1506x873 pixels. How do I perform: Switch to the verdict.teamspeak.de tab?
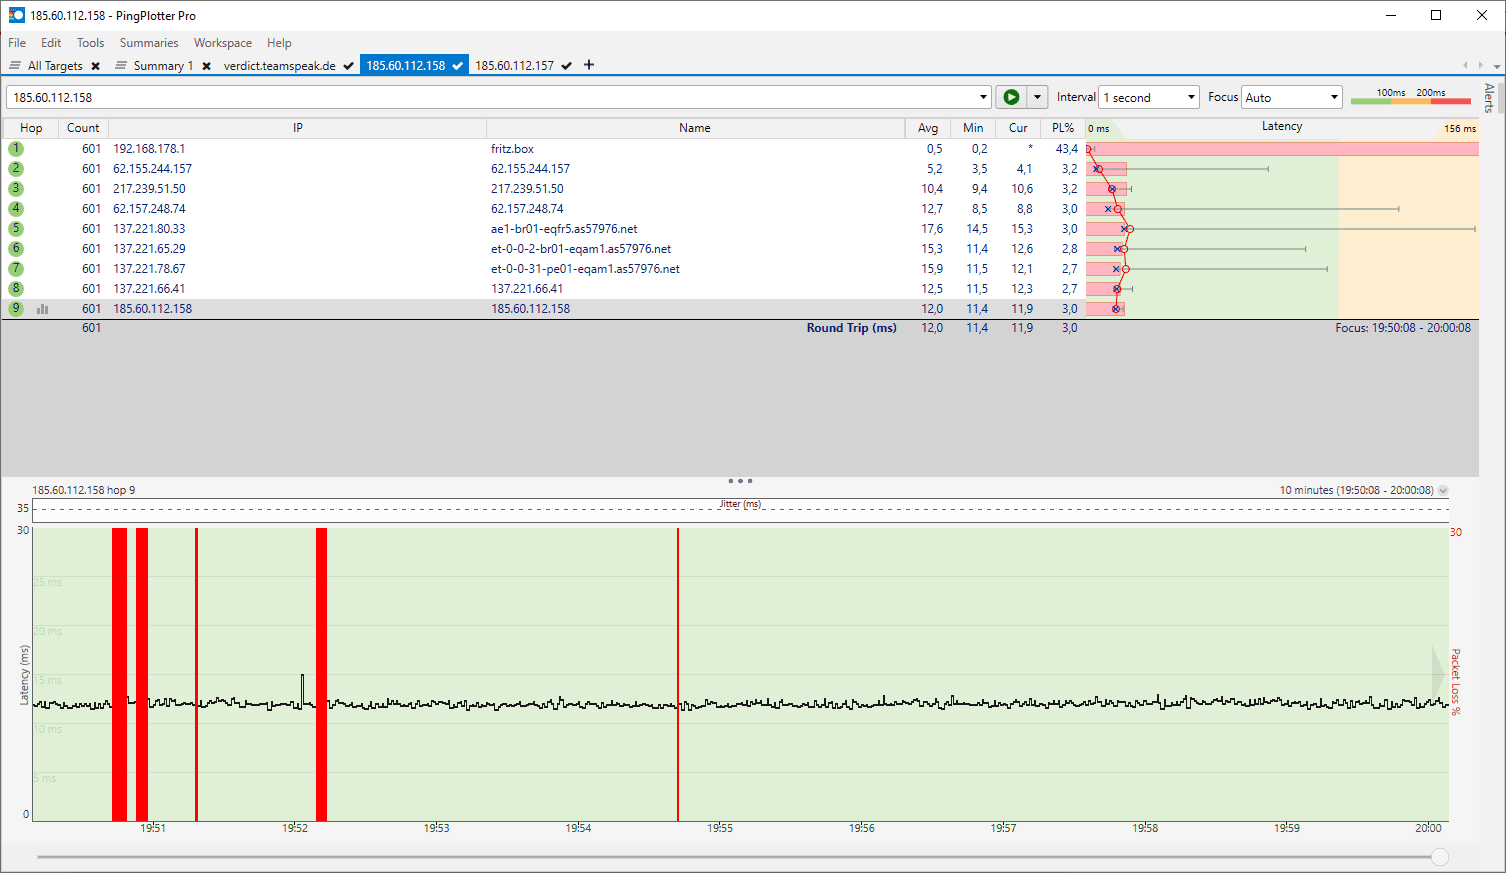[279, 65]
